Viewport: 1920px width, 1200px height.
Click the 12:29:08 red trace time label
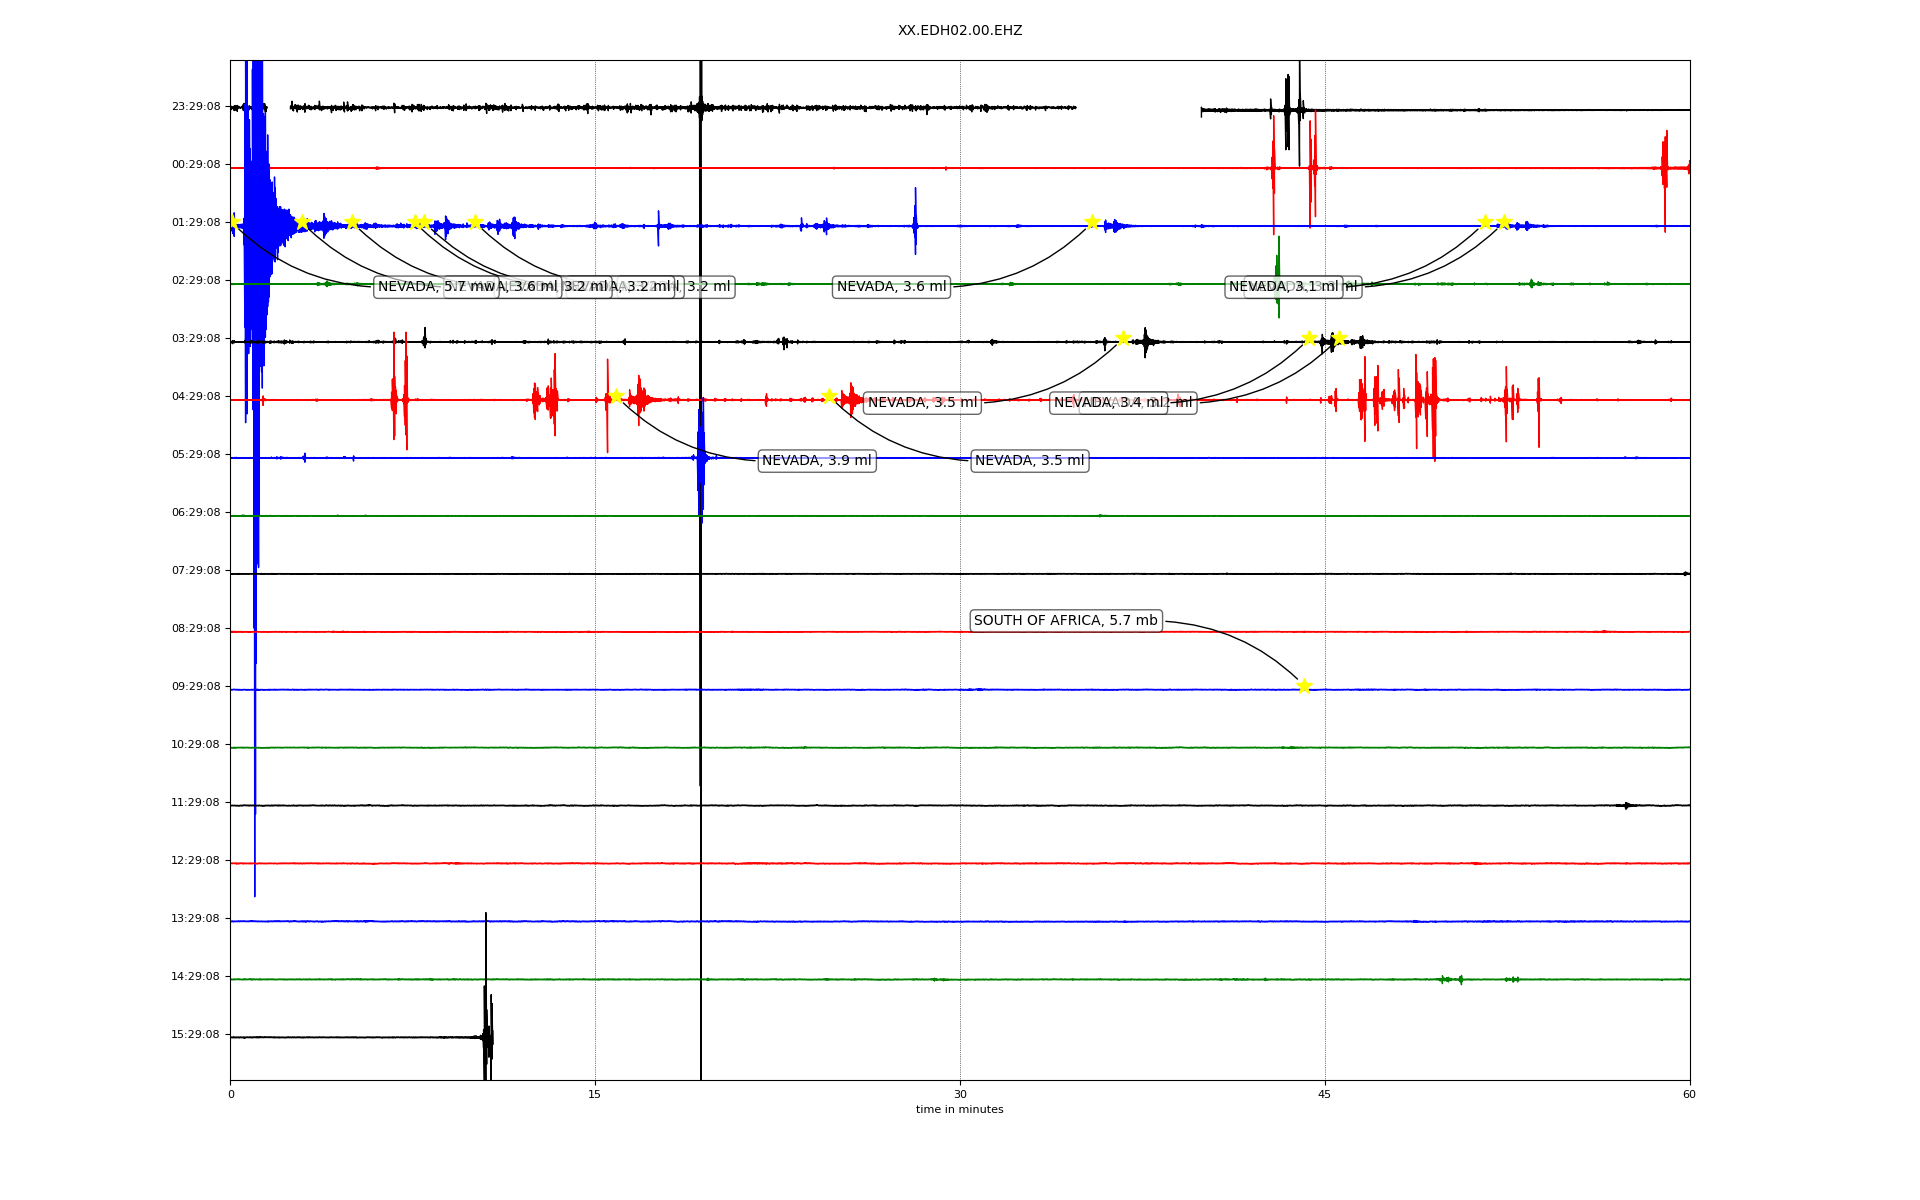tap(196, 861)
